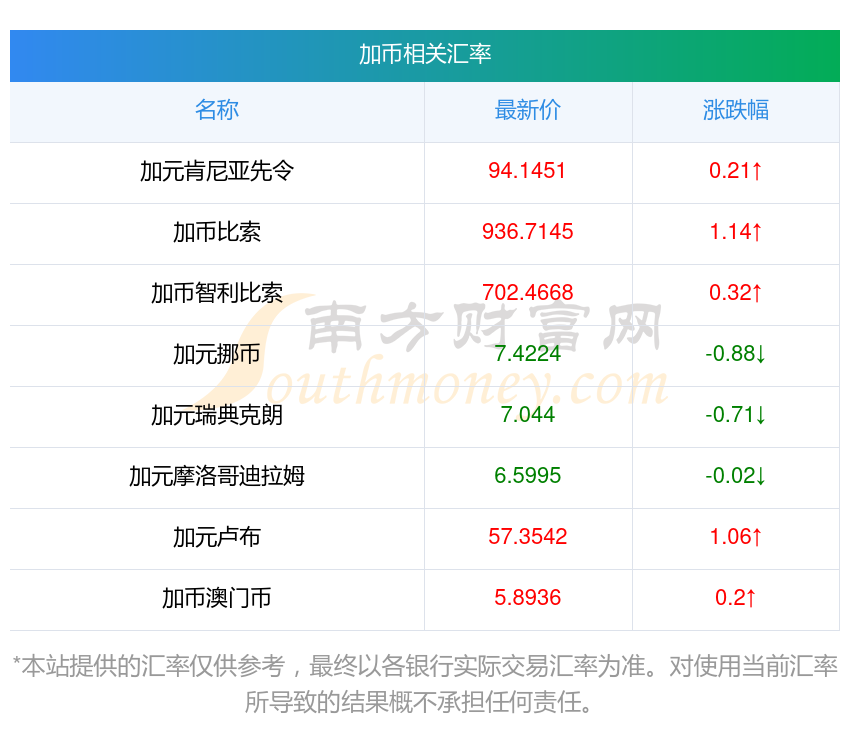The width and height of the screenshot is (850, 733).
Task: Click the change value -0.02↓
Action: (736, 476)
